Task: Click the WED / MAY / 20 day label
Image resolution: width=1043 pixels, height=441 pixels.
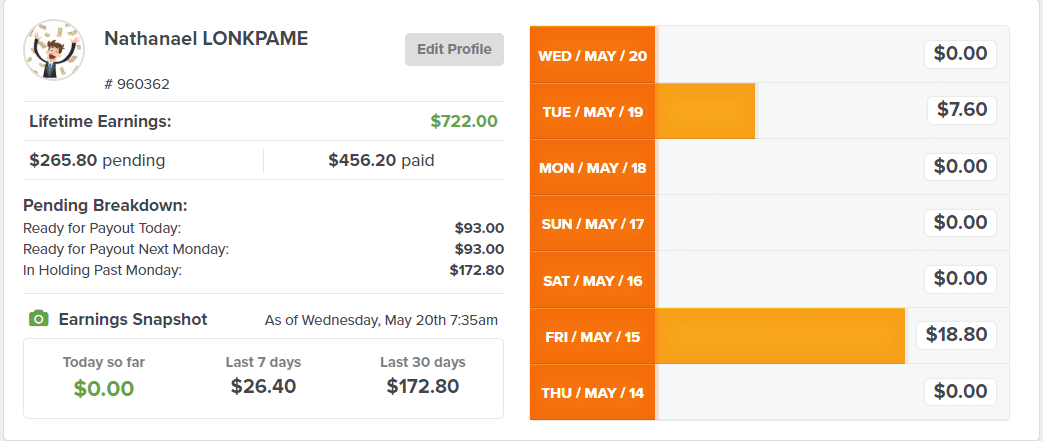Action: click(x=593, y=55)
